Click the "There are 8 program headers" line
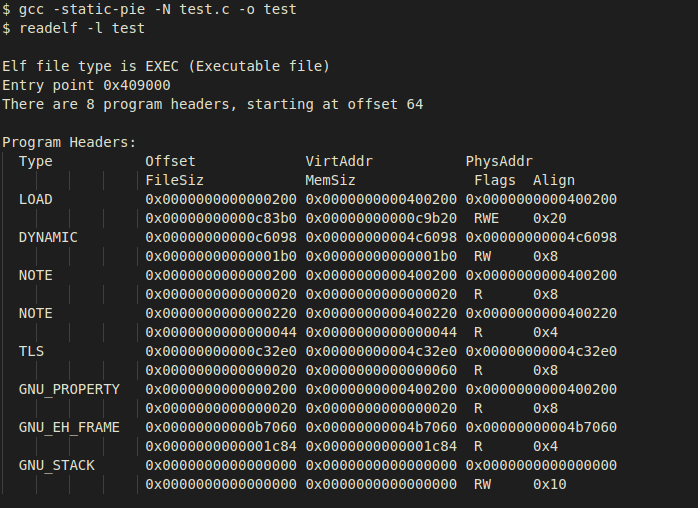Screen dimensions: 698x508 (212, 104)
